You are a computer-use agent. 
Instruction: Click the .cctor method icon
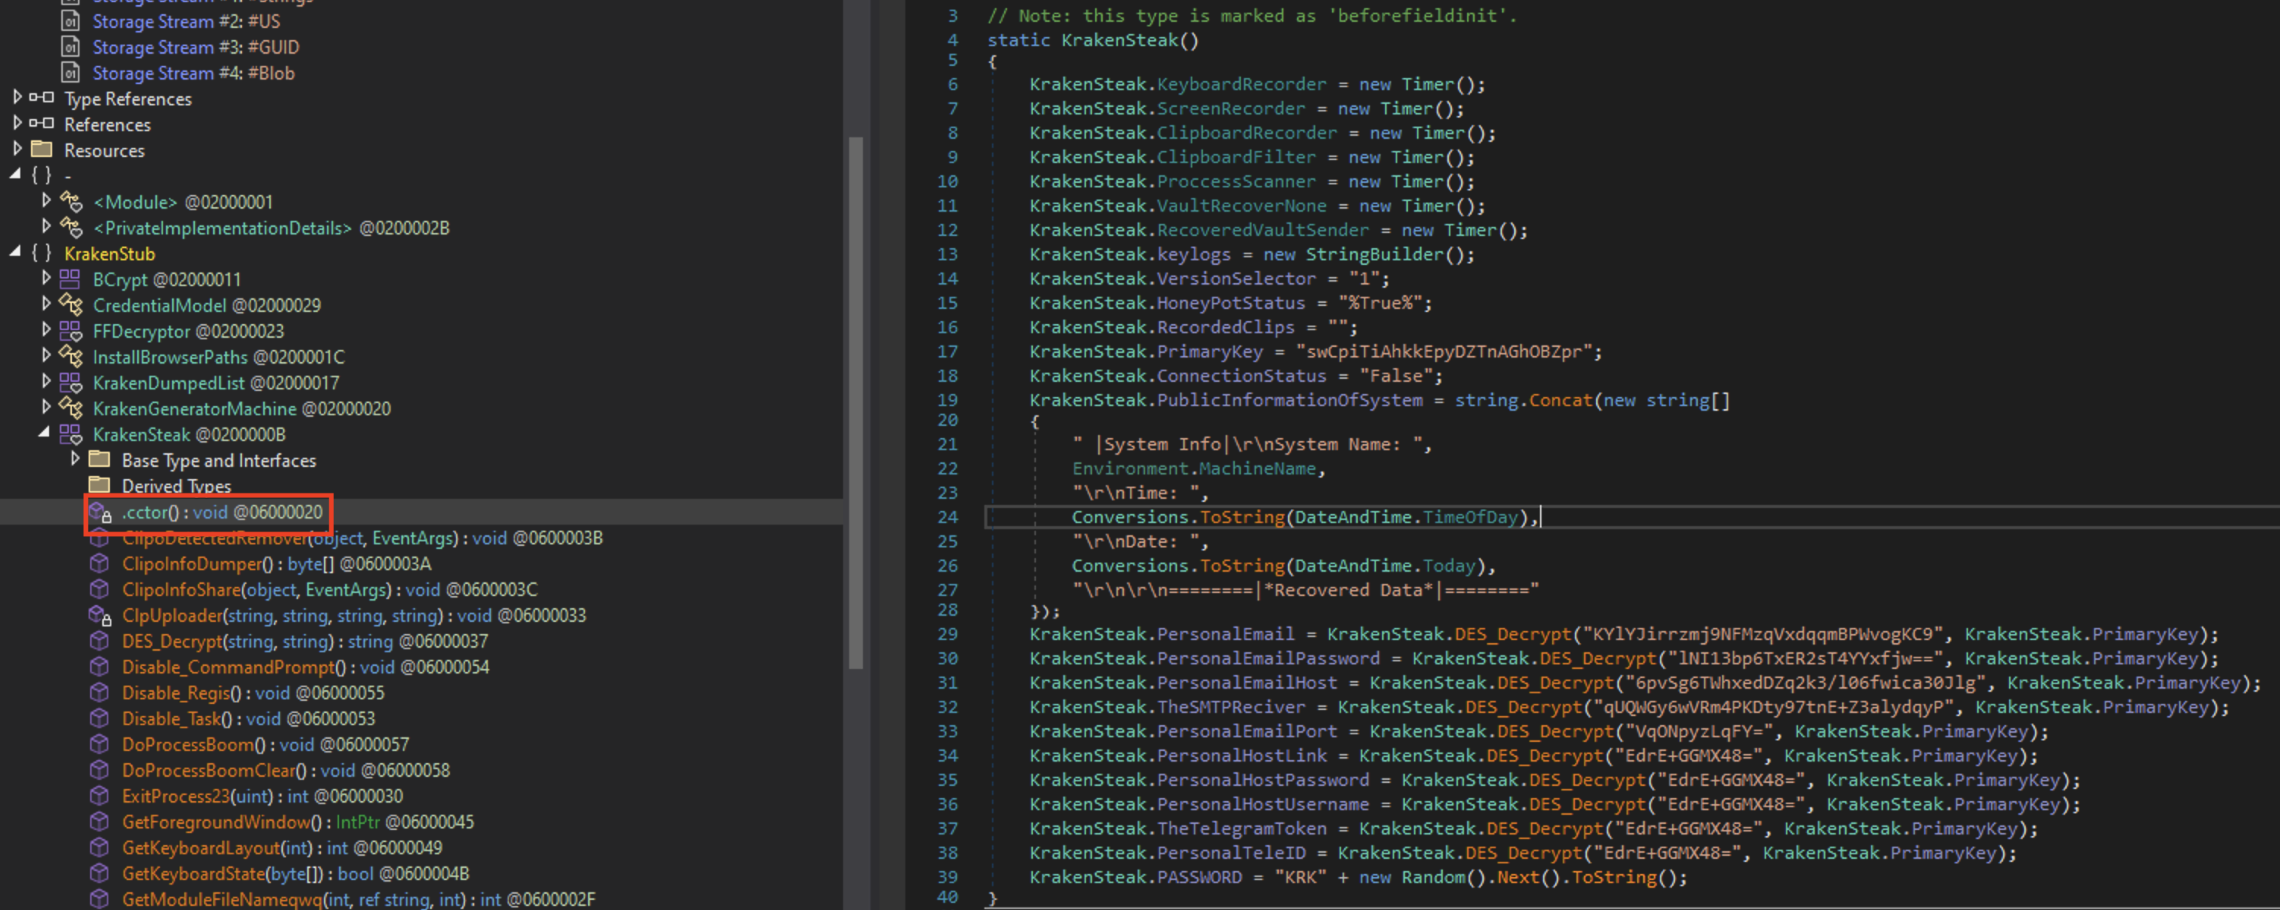tap(100, 512)
